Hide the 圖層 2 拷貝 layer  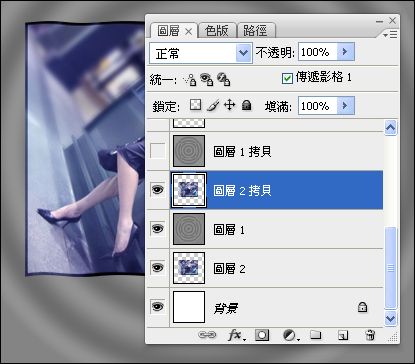click(x=157, y=190)
